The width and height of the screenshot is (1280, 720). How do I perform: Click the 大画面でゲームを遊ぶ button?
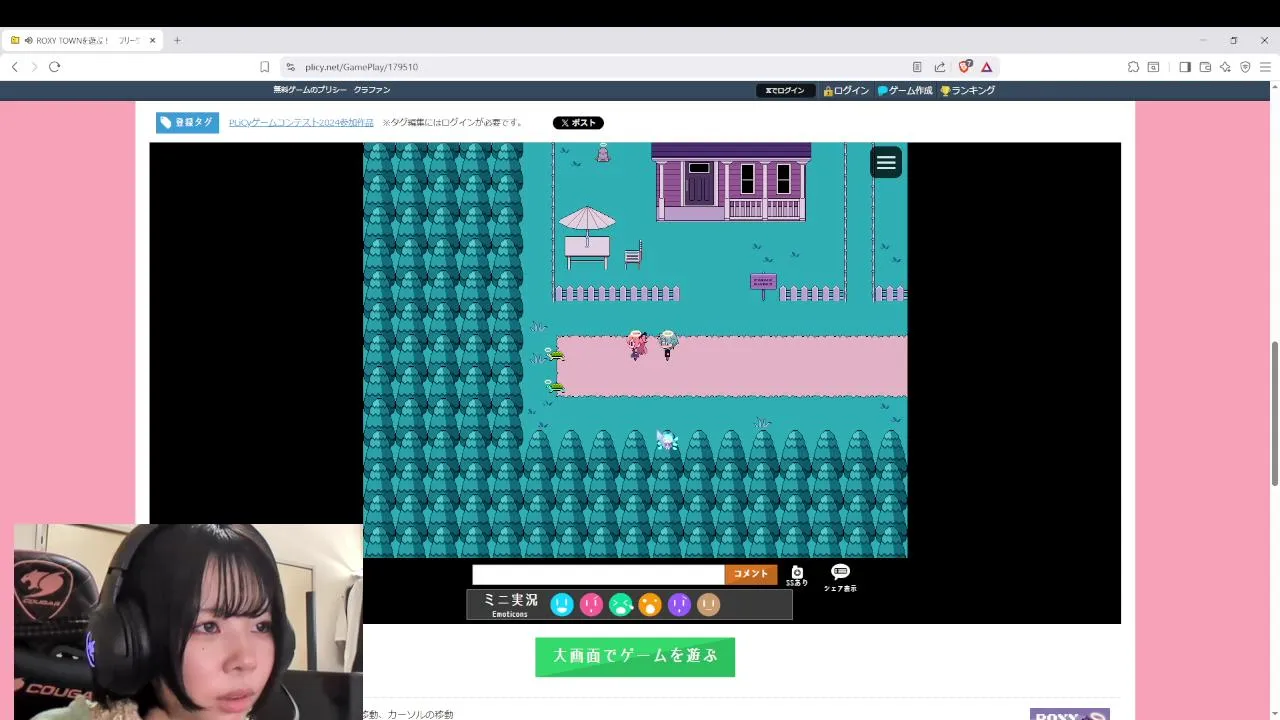tap(635, 657)
